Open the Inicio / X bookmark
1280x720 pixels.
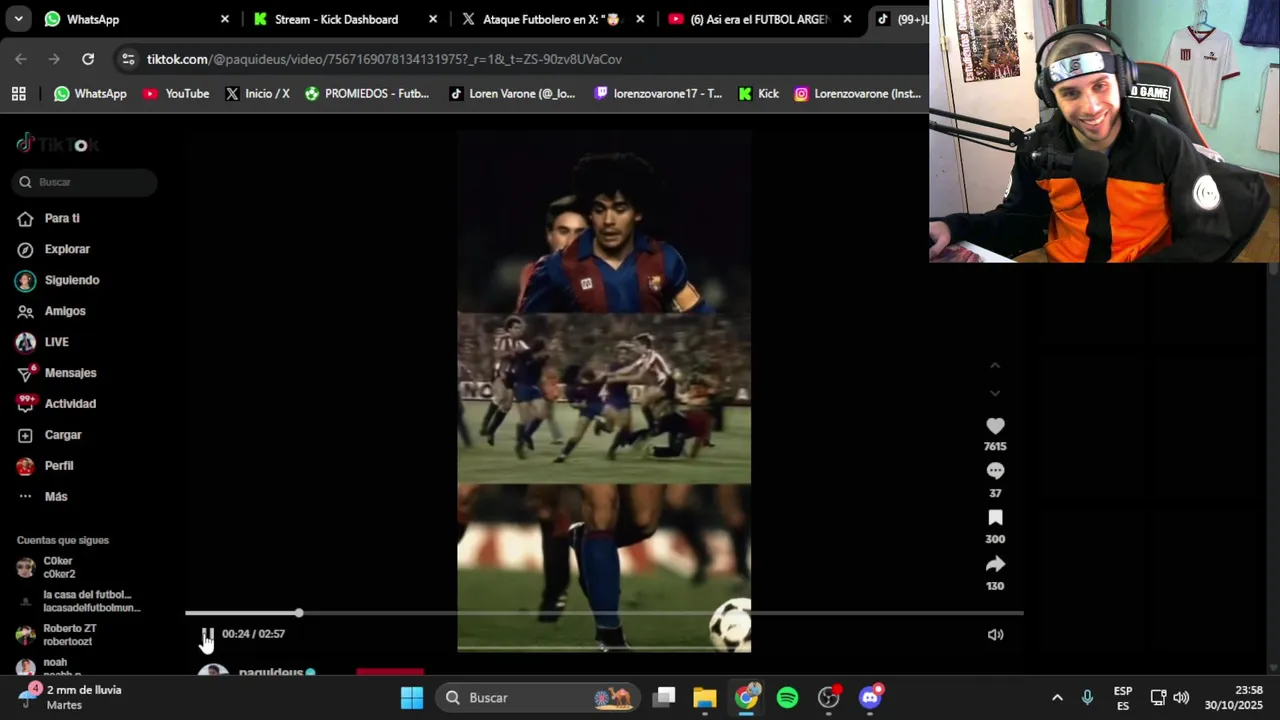click(258, 94)
